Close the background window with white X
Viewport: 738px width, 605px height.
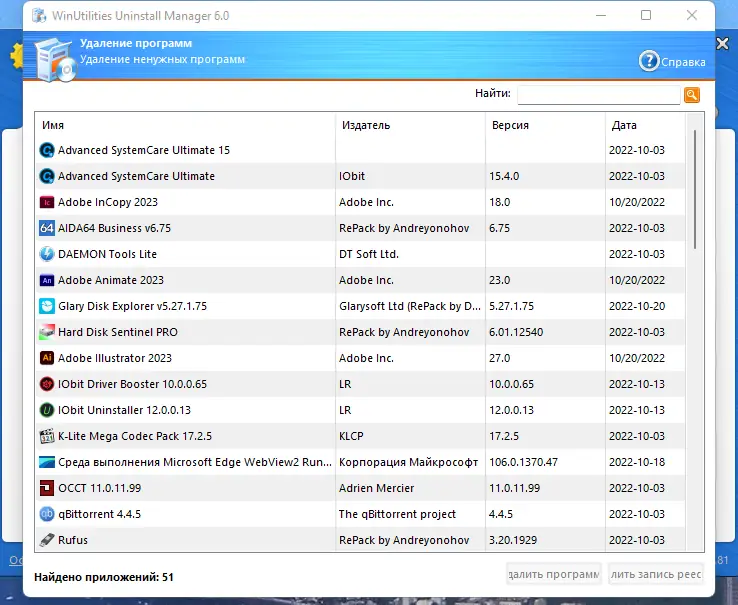click(722, 44)
